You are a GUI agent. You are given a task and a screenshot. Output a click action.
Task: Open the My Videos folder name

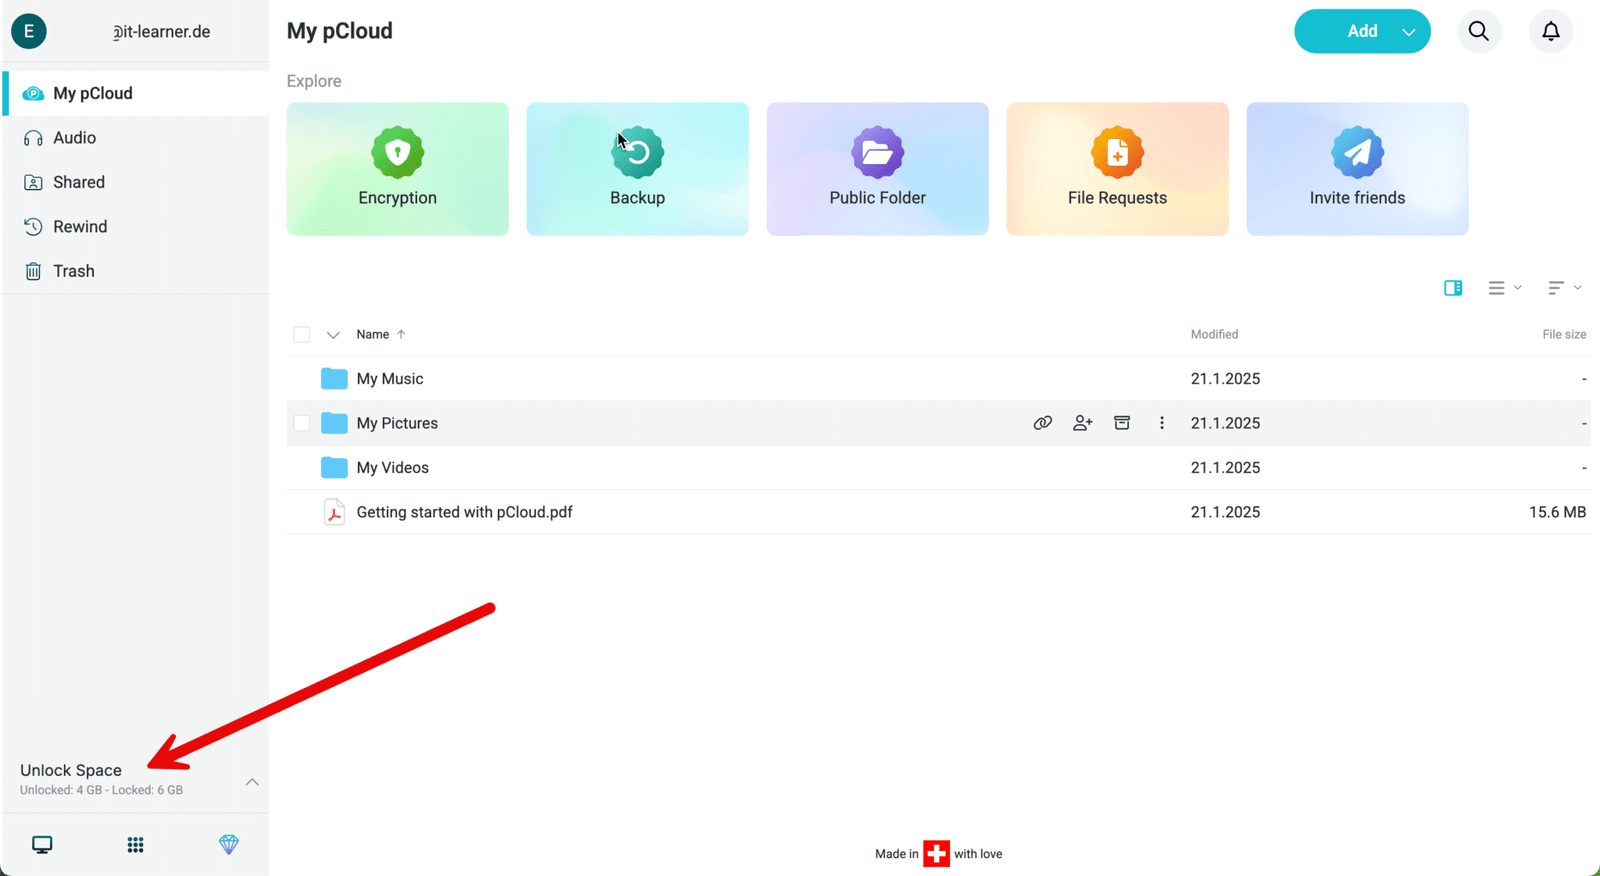pos(393,467)
